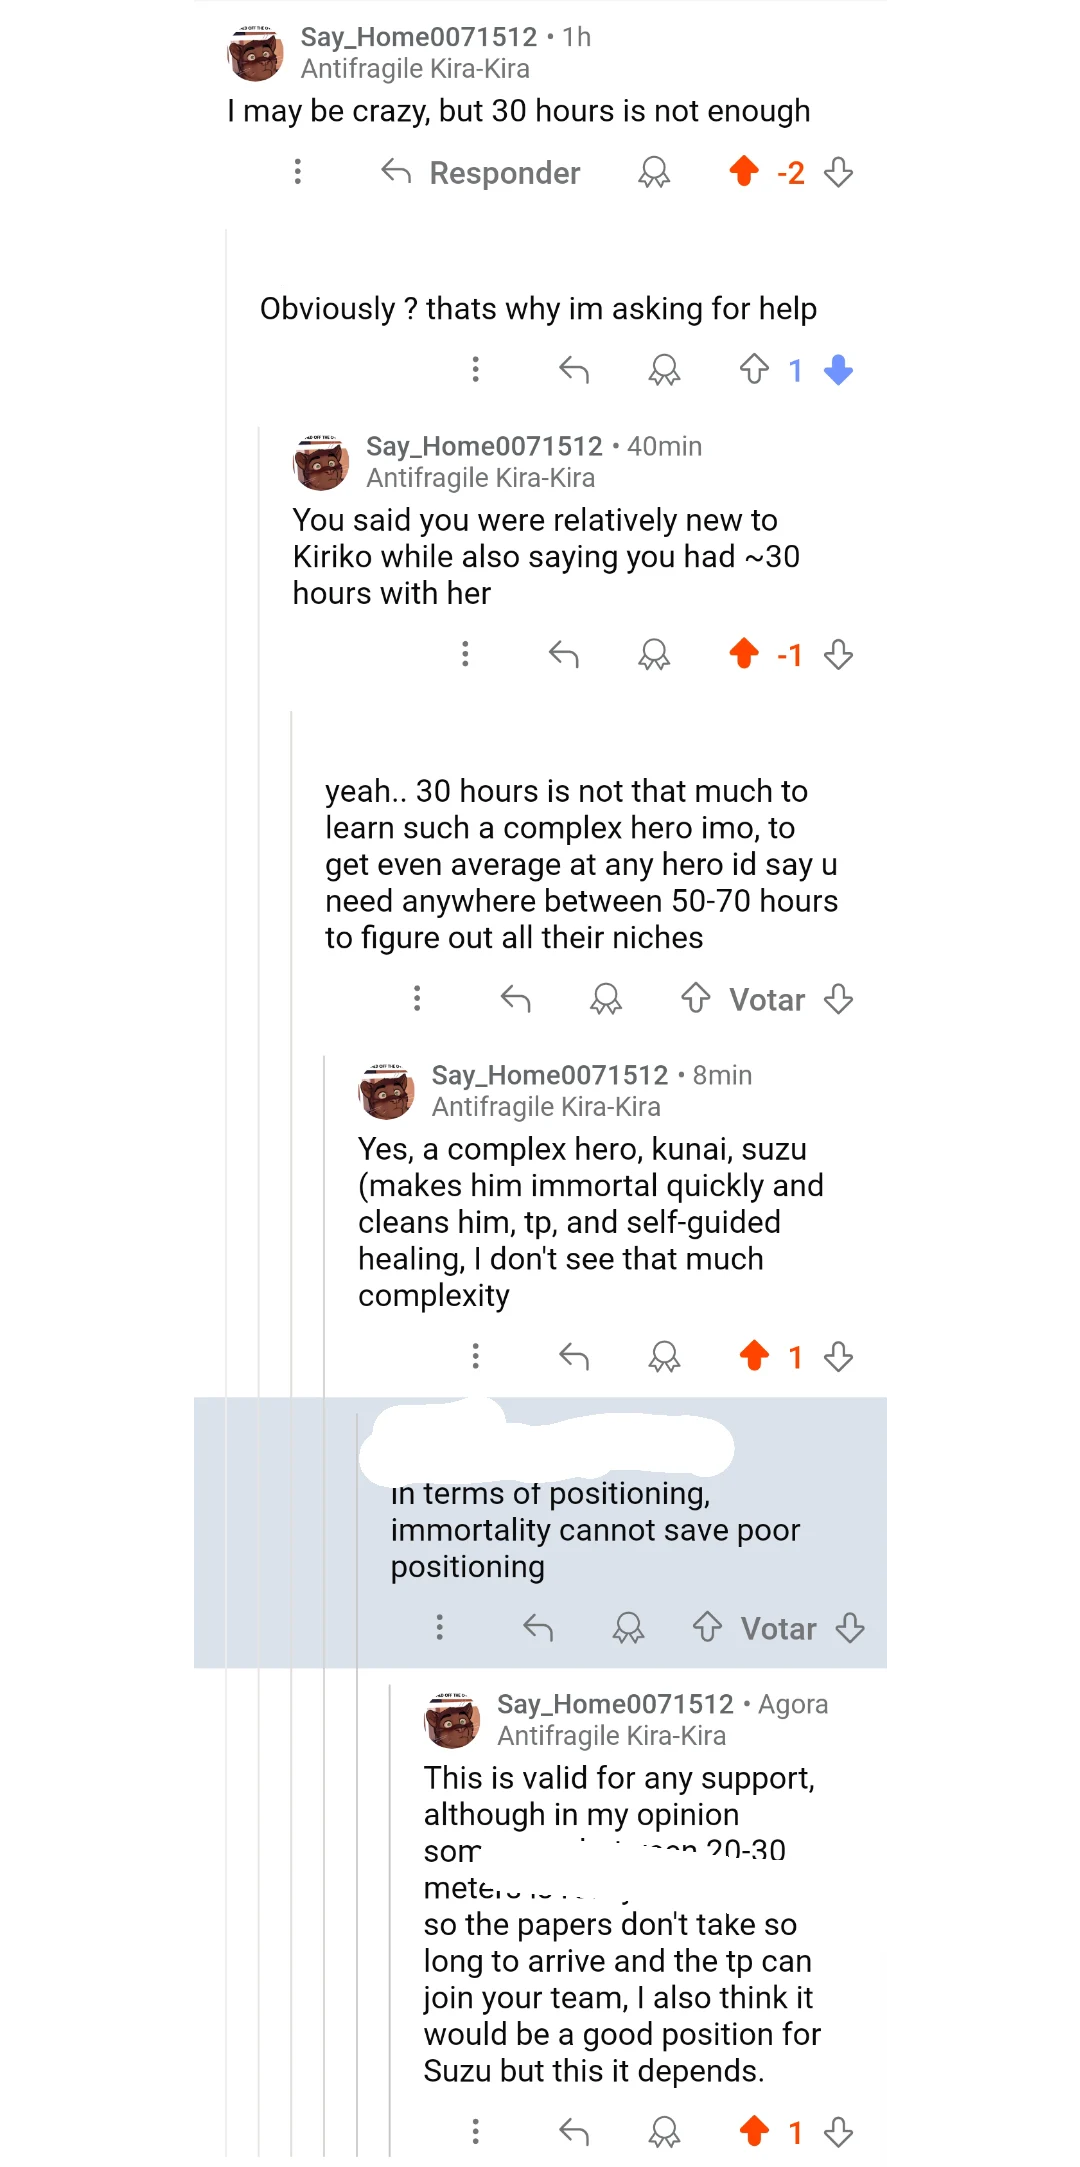This screenshot has width=1080, height=2167.
Task: Downvote the 'complex hero, kunai, suzu' comment
Action: tap(838, 1356)
